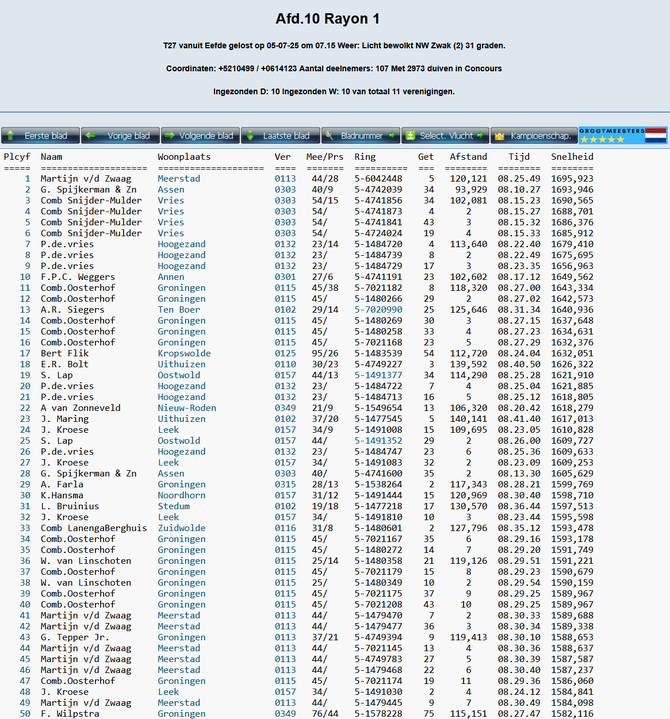The image size is (670, 719).
Task: Click the Woonplaats column header
Action: [x=184, y=157]
